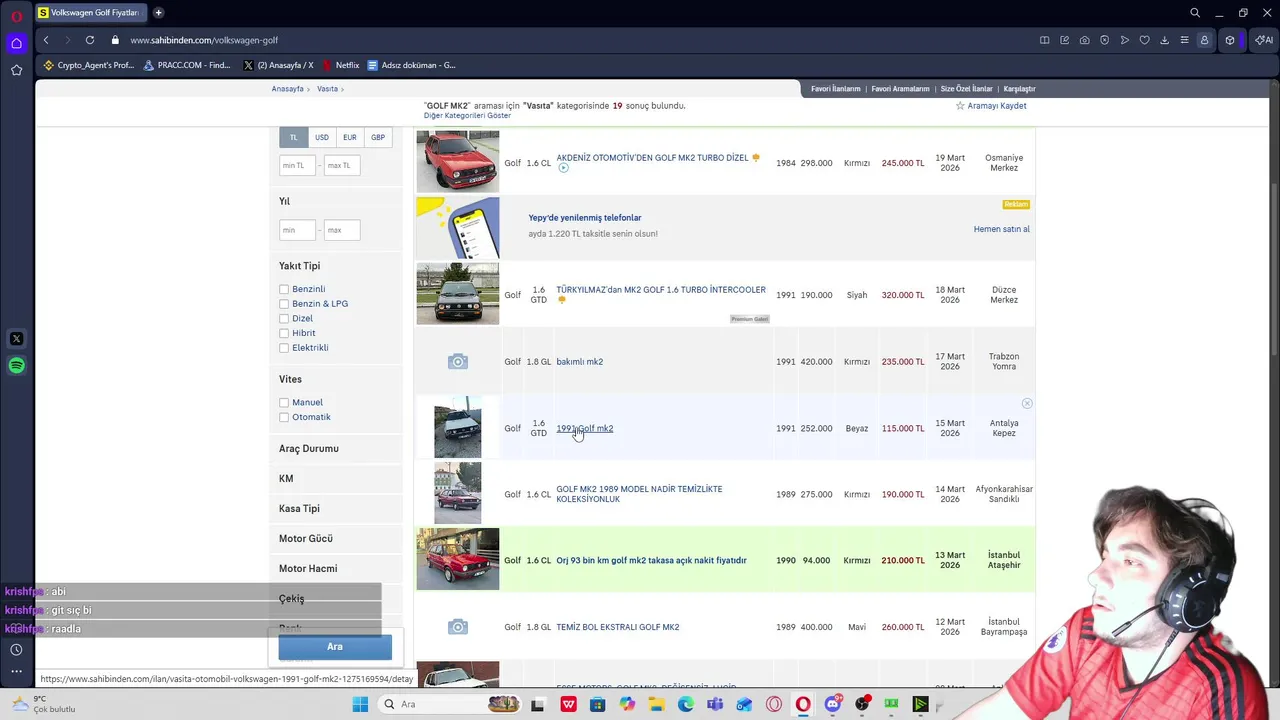This screenshot has height=720, width=1280.
Task: Click the Ara search button
Action: click(x=335, y=647)
